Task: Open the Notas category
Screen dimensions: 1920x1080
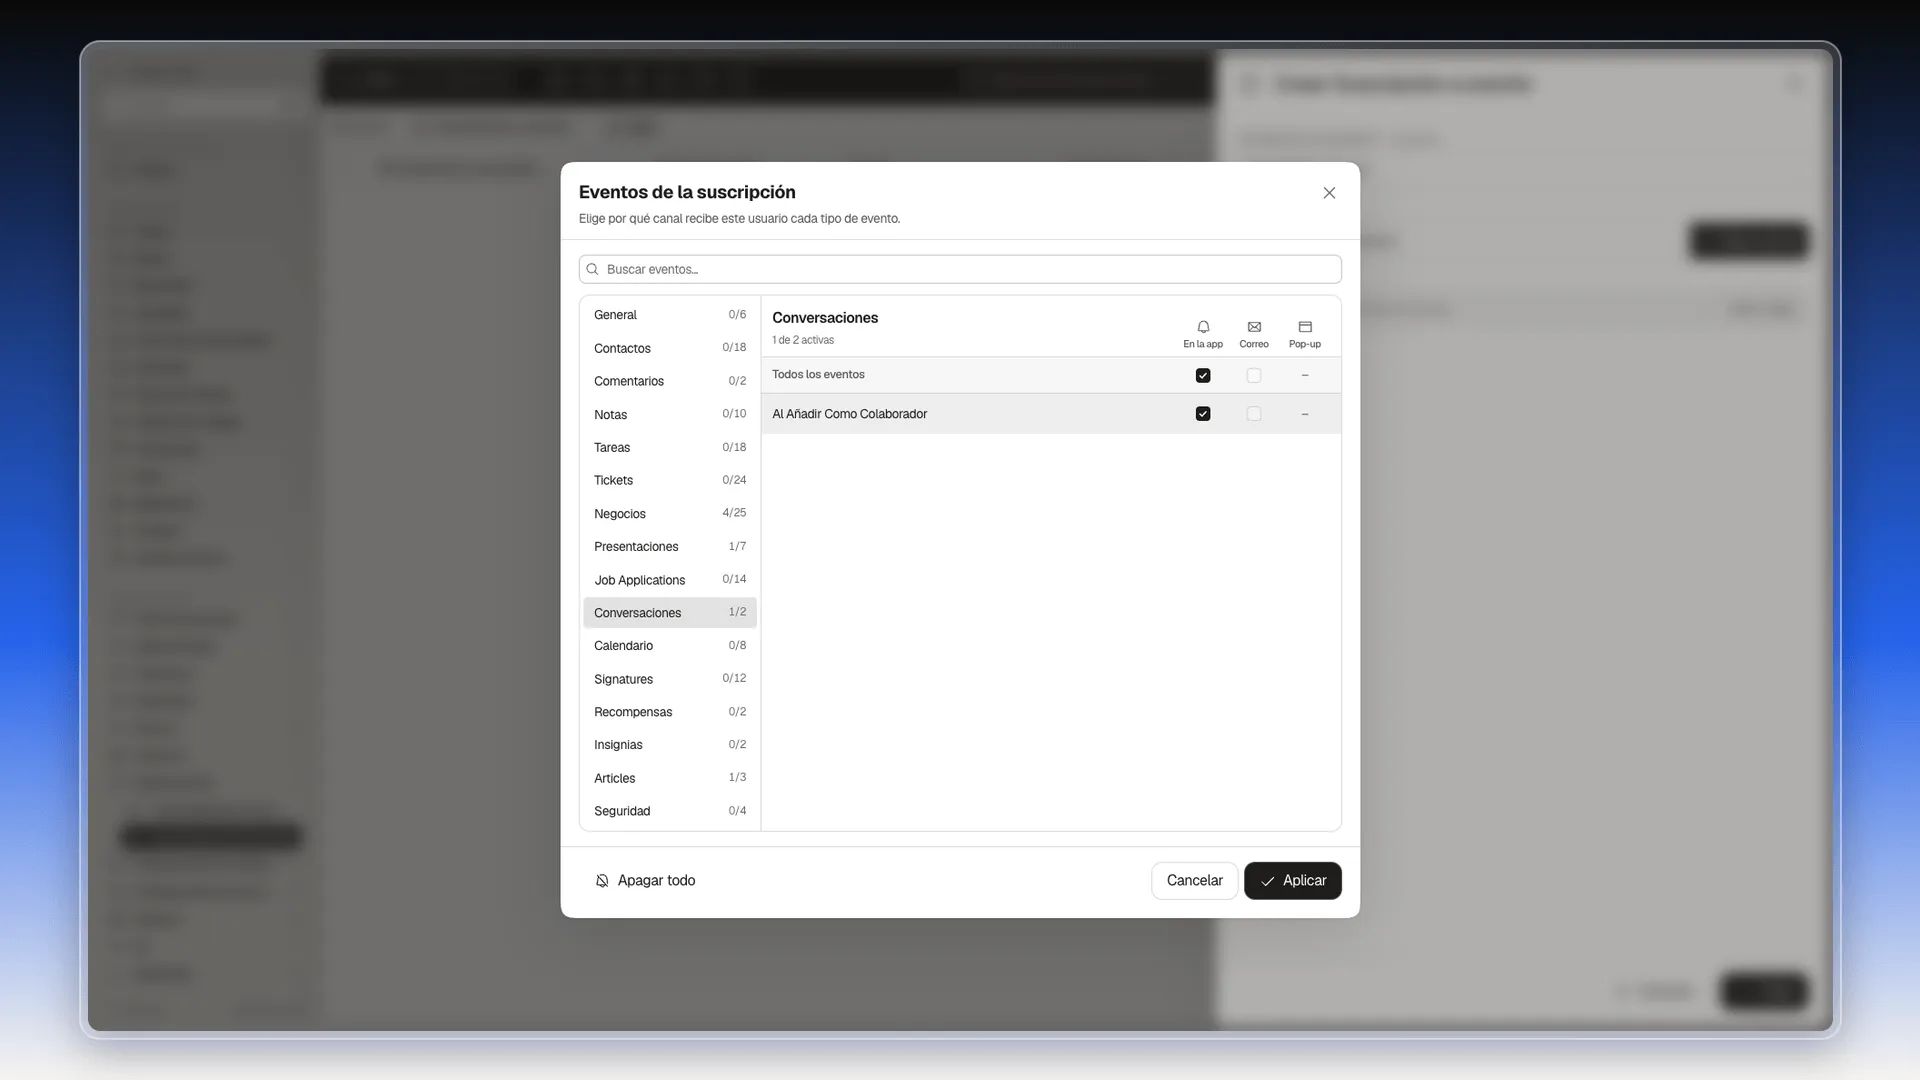Action: 670,414
